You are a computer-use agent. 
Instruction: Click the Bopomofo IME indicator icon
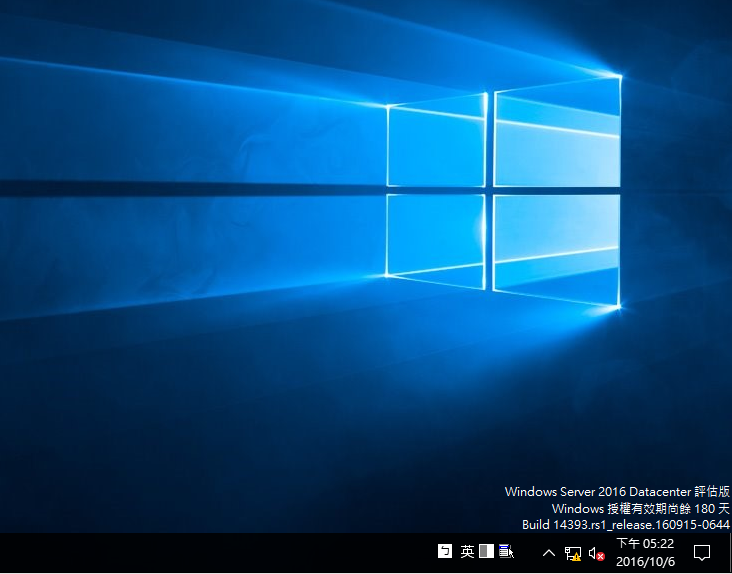click(x=444, y=551)
